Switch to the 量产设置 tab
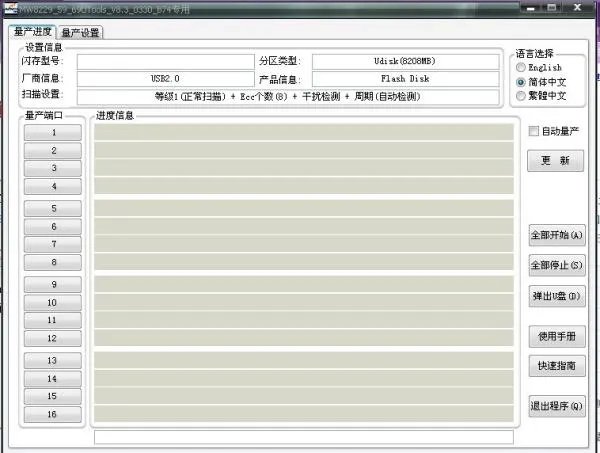Viewport: 600px width, 453px height. click(x=80, y=33)
